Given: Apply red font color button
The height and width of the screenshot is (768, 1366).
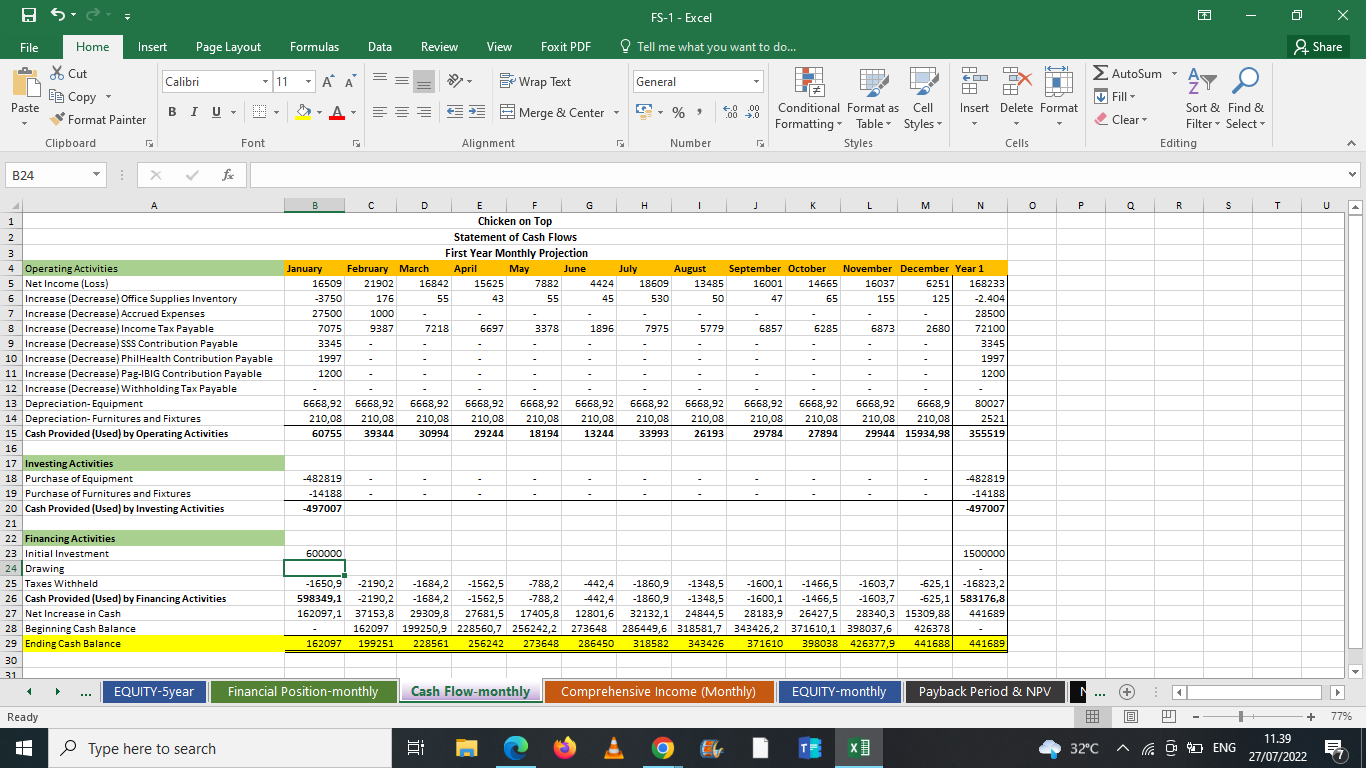Looking at the screenshot, I should click(x=338, y=113).
